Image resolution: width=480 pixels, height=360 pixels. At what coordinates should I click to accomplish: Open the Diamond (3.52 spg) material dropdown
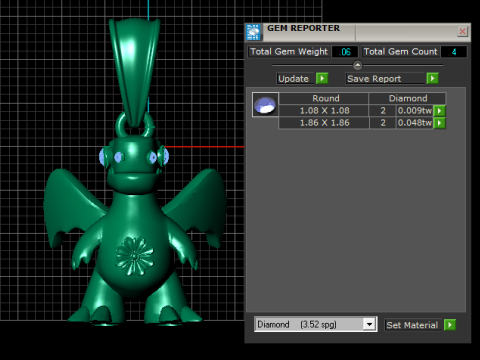(315, 324)
